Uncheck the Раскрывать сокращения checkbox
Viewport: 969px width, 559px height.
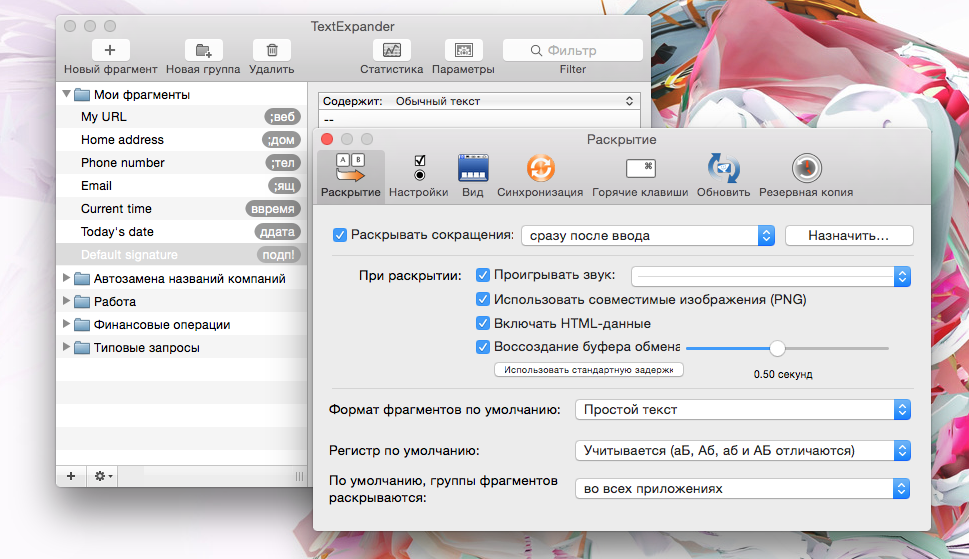pyautogui.click(x=340, y=235)
